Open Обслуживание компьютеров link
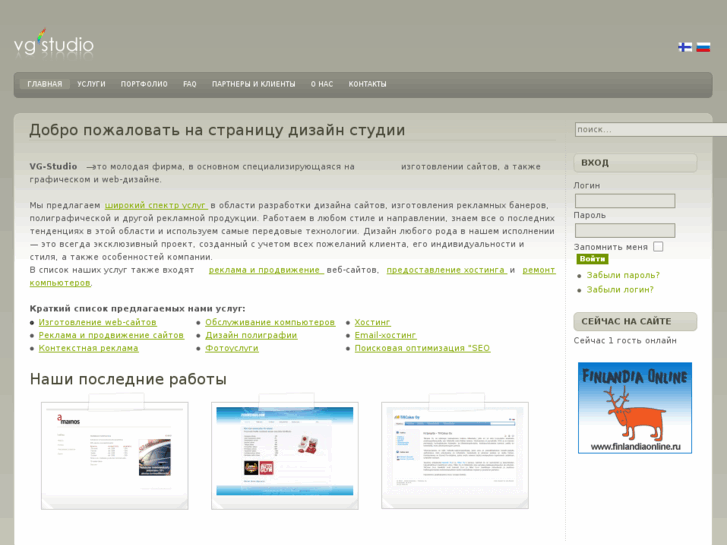 pyautogui.click(x=270, y=322)
